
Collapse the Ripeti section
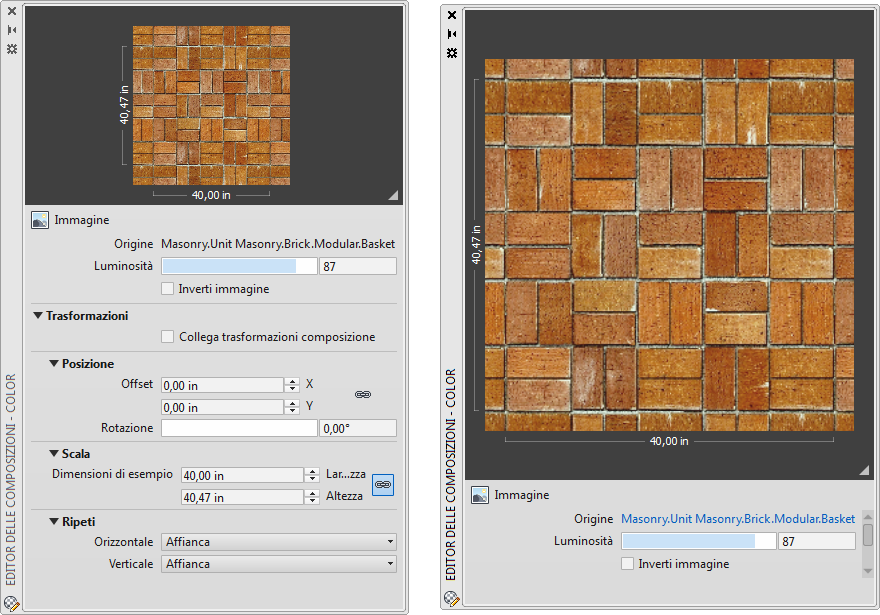[54, 522]
